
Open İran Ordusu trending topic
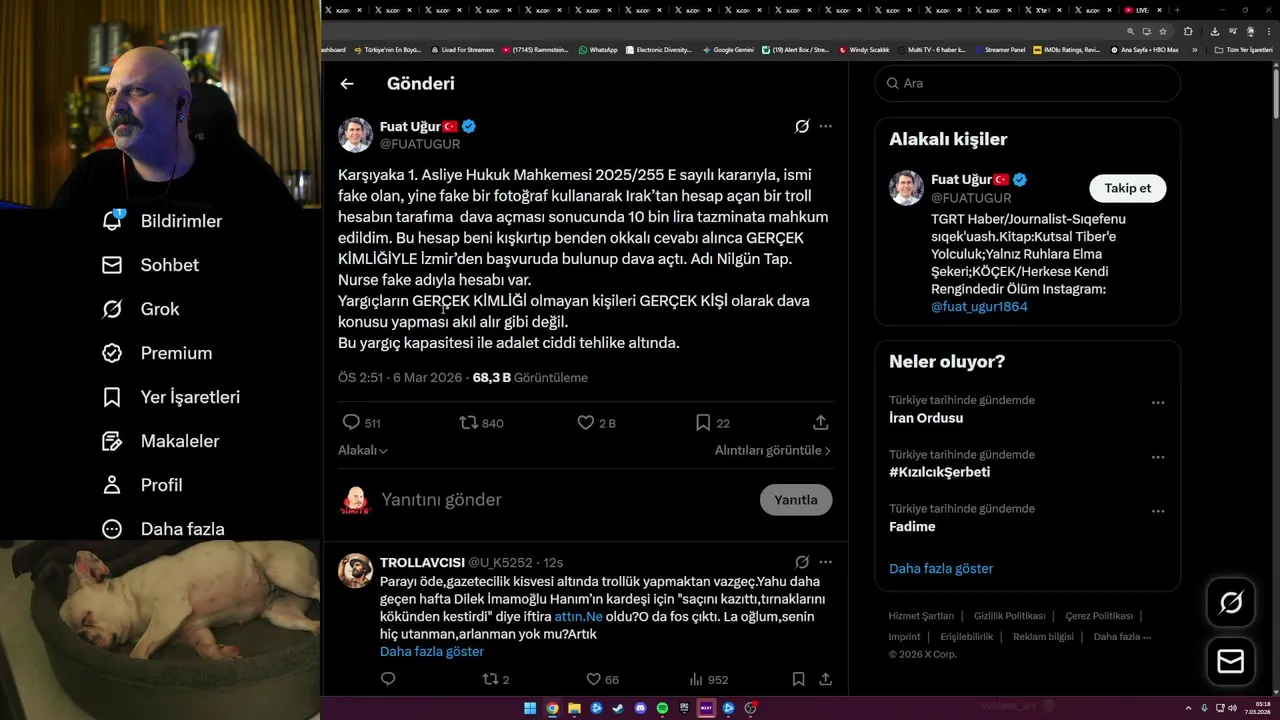click(x=926, y=418)
